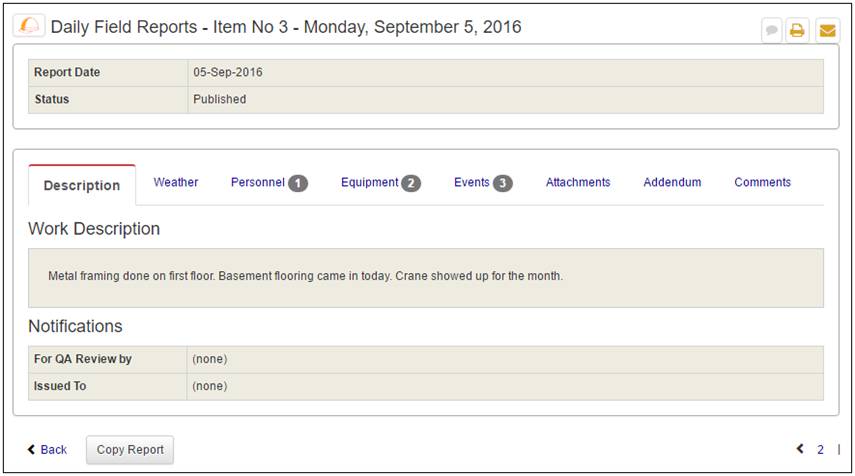
Task: Click the Events count badge 3
Action: point(503,183)
